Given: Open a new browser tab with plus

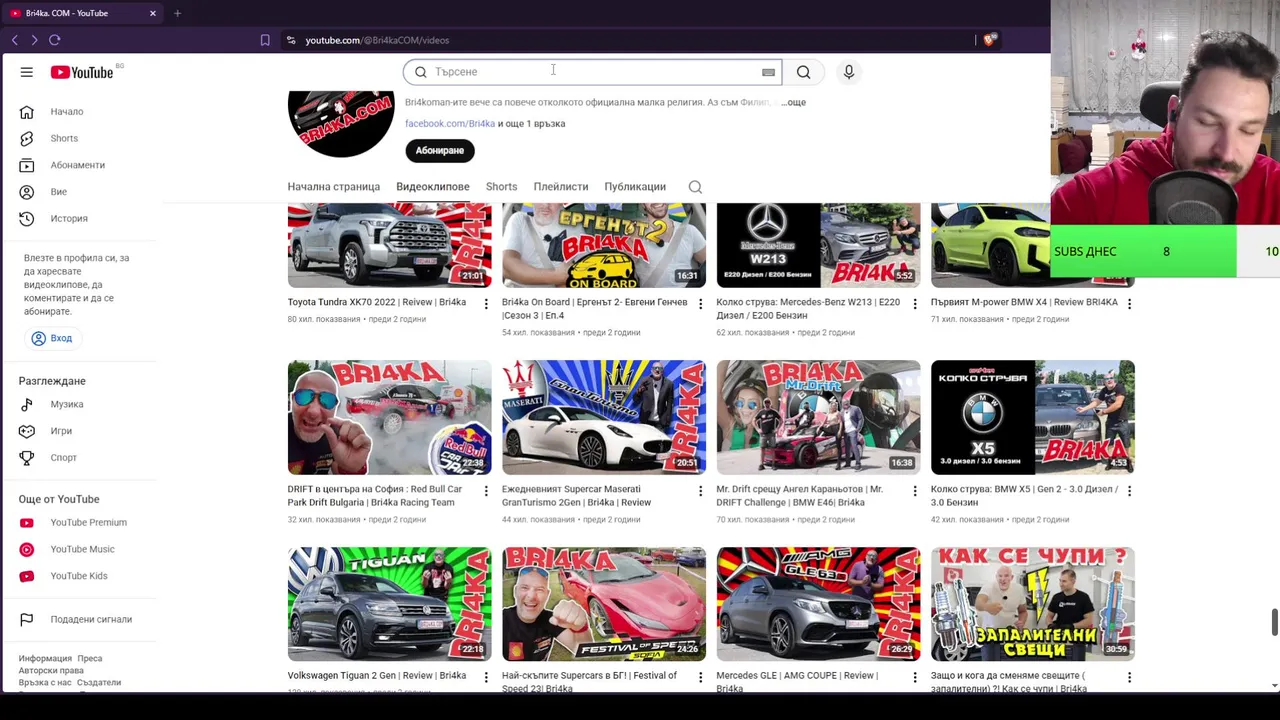Looking at the screenshot, I should tap(177, 13).
